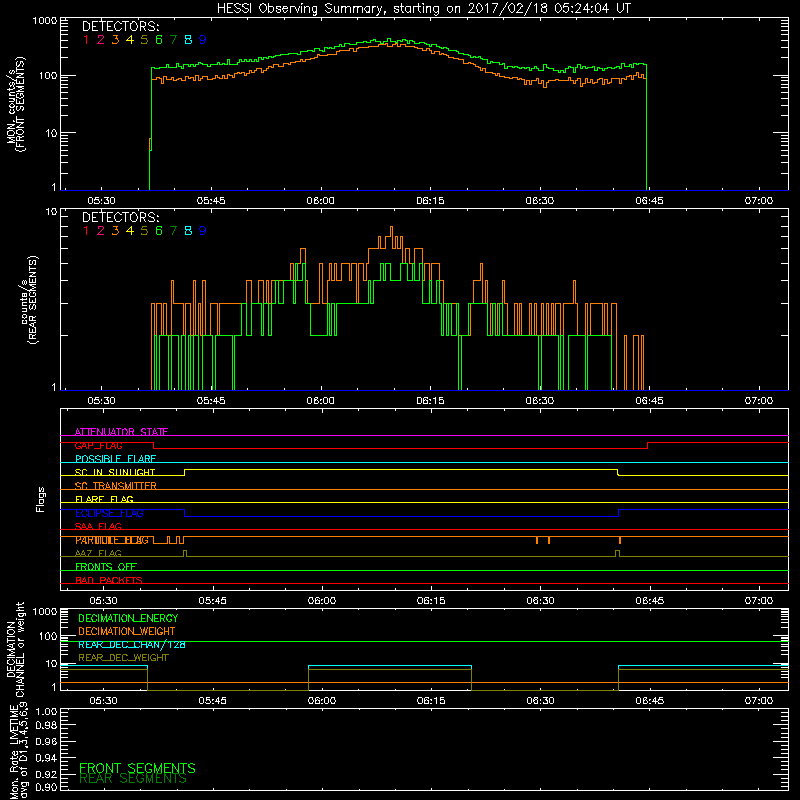
Task: Pick red detector 1 in front segments legend
Action: pyautogui.click(x=86, y=40)
